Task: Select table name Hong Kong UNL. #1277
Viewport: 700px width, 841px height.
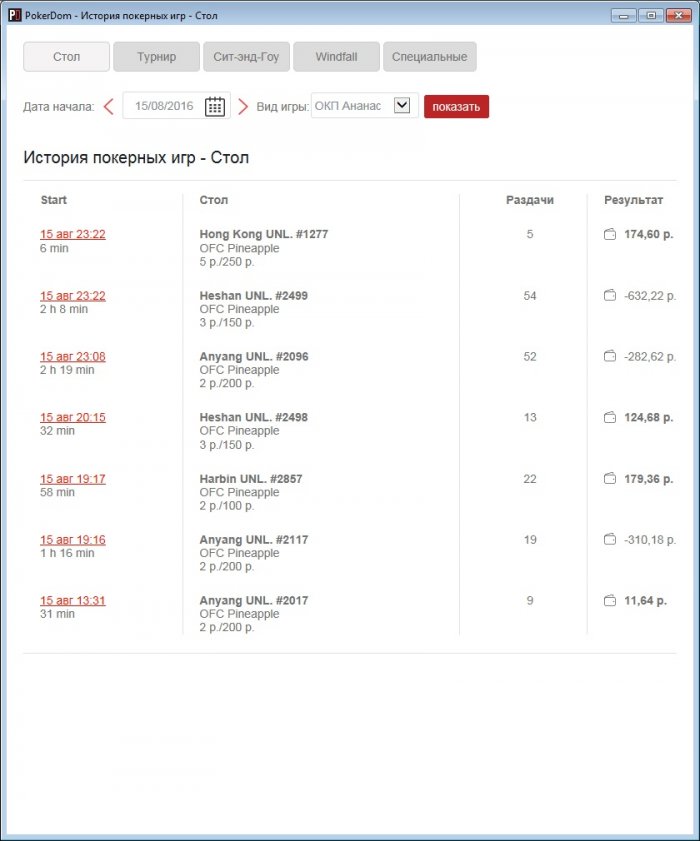Action: pos(263,234)
